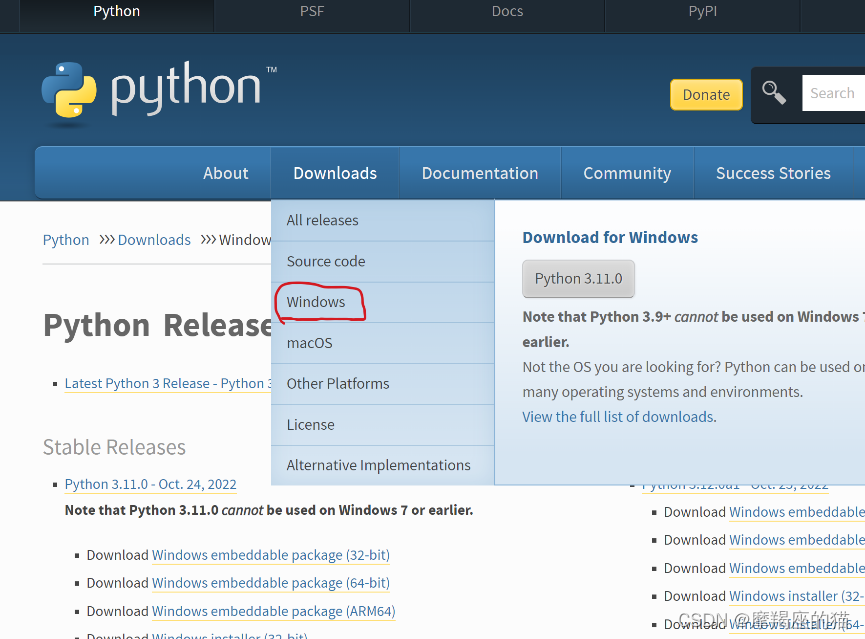Click the Downloads breadcrumb link
The height and width of the screenshot is (639, 865).
154,240
